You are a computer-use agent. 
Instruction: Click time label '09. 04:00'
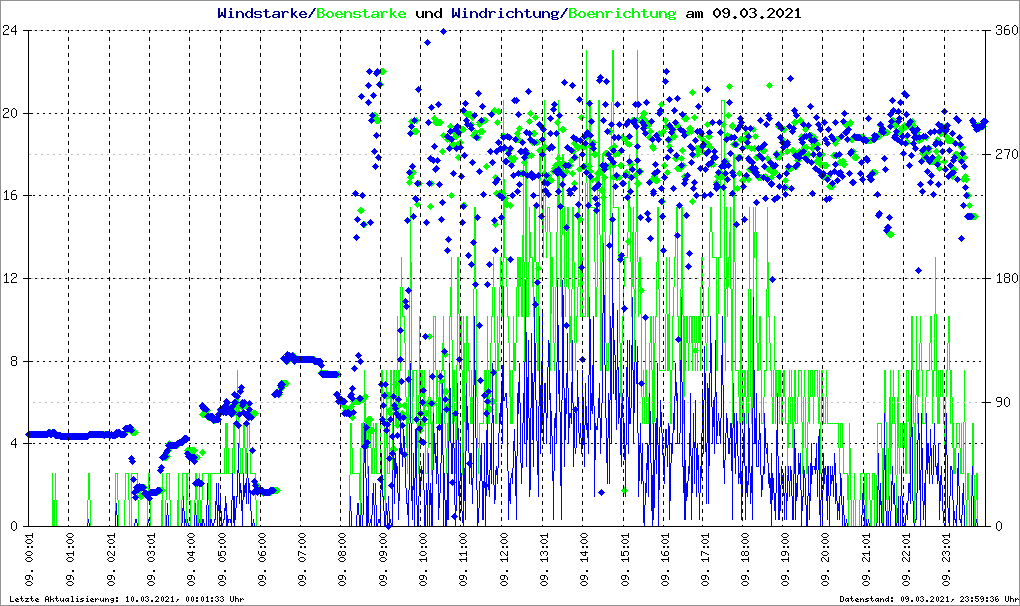(191, 559)
